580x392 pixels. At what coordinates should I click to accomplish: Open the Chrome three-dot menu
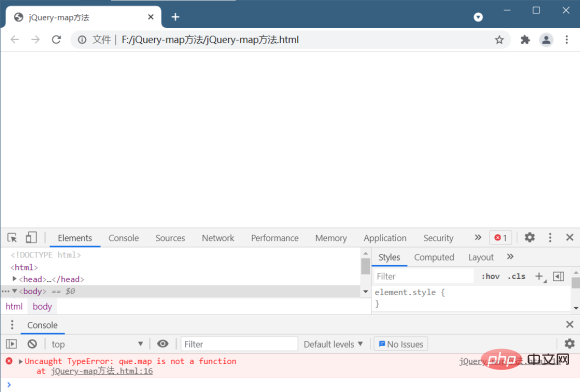point(567,40)
